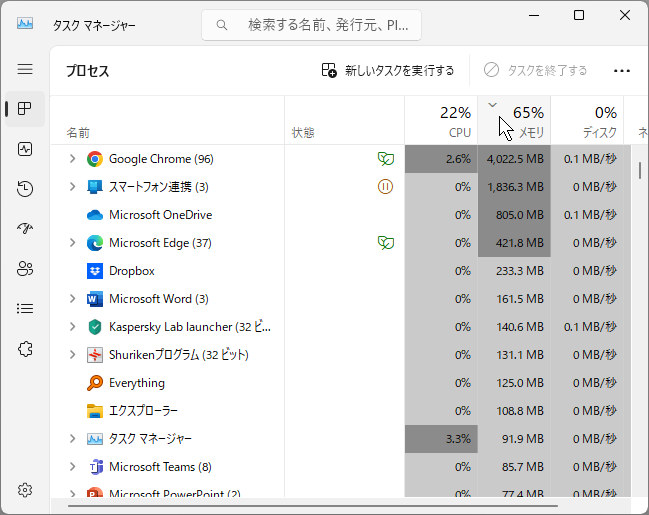Sort by the ディスク column header
The image size is (649, 515).
pyautogui.click(x=587, y=120)
